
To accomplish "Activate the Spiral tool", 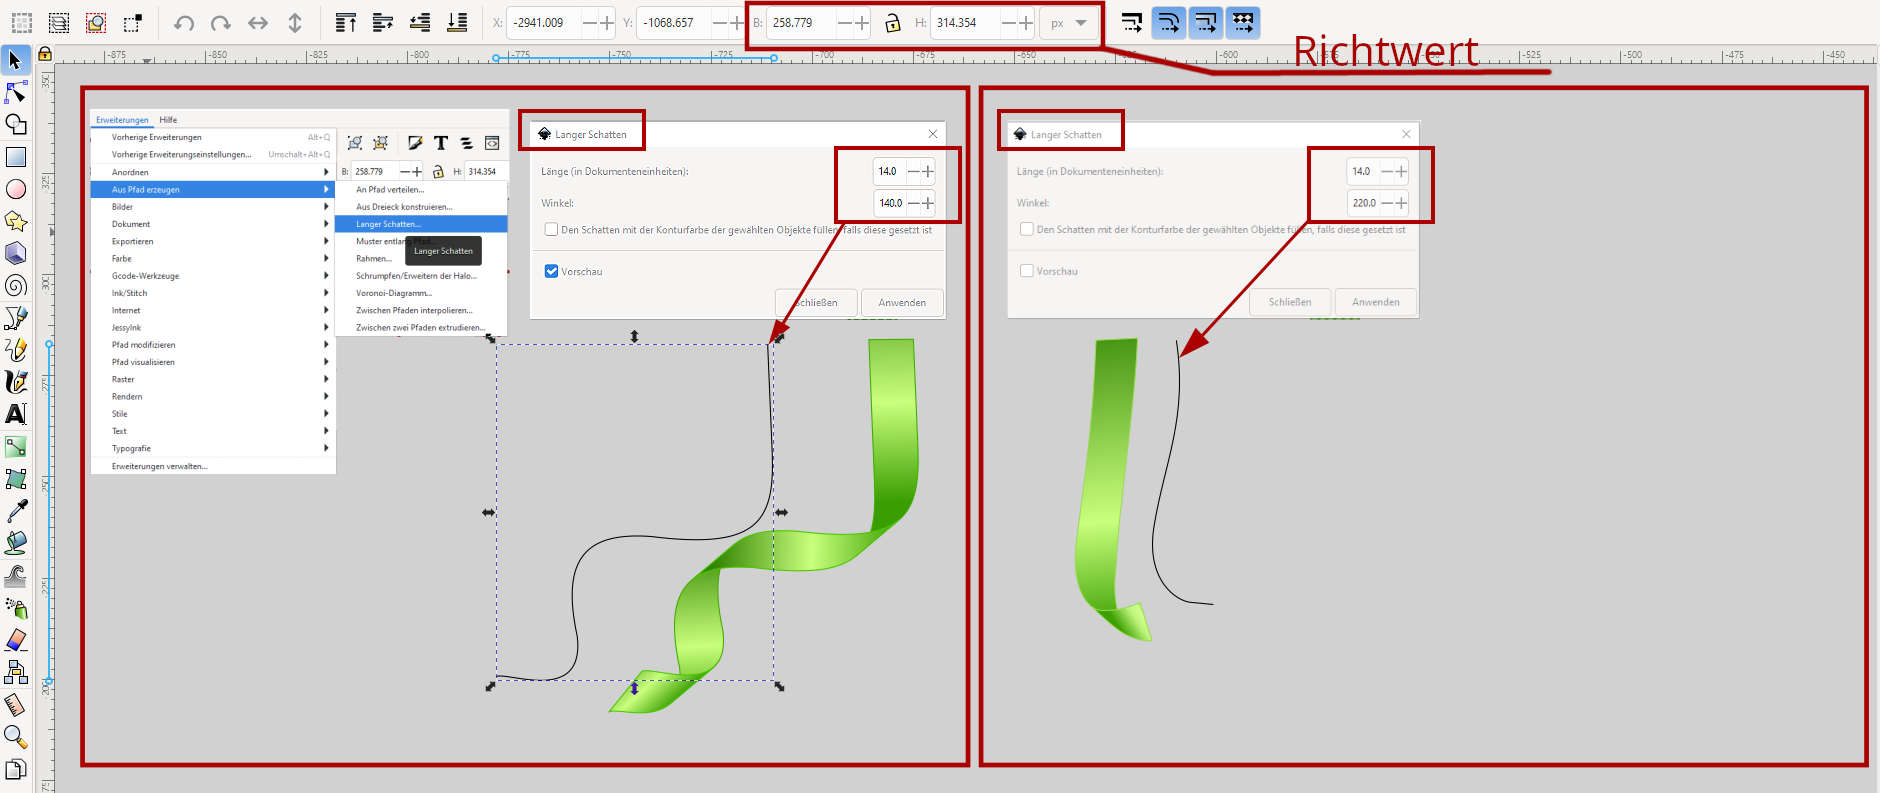I will point(16,286).
